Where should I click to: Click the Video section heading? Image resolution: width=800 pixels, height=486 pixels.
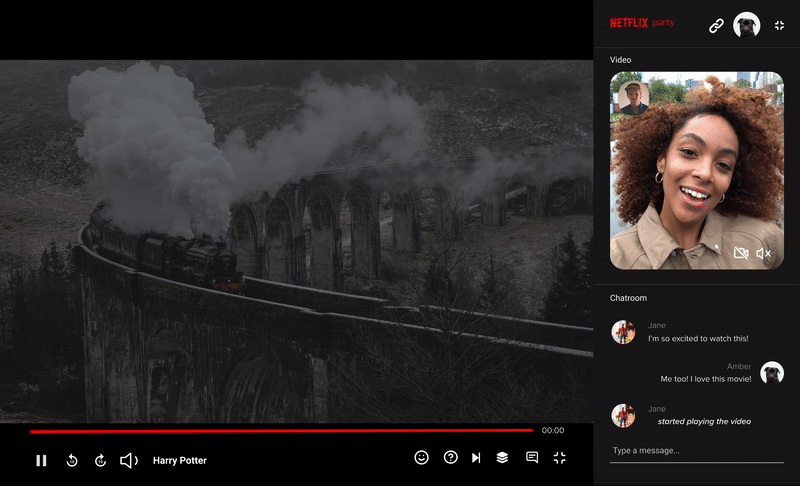coord(620,60)
